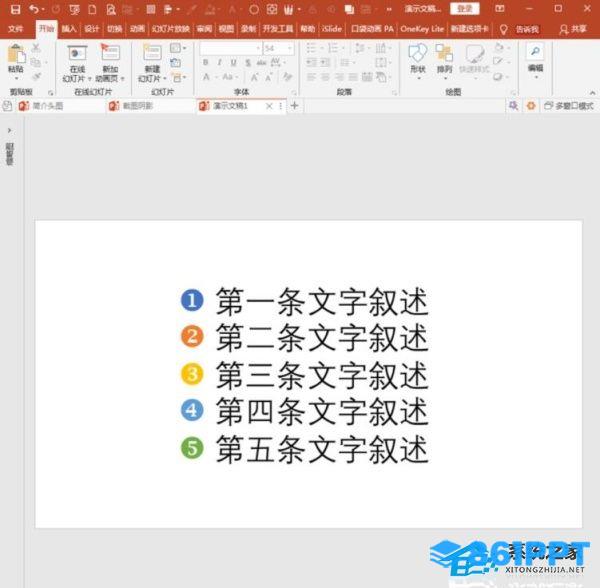Click the ribbon display options icon
Viewport: 600px width, 588px height.
click(499, 9)
